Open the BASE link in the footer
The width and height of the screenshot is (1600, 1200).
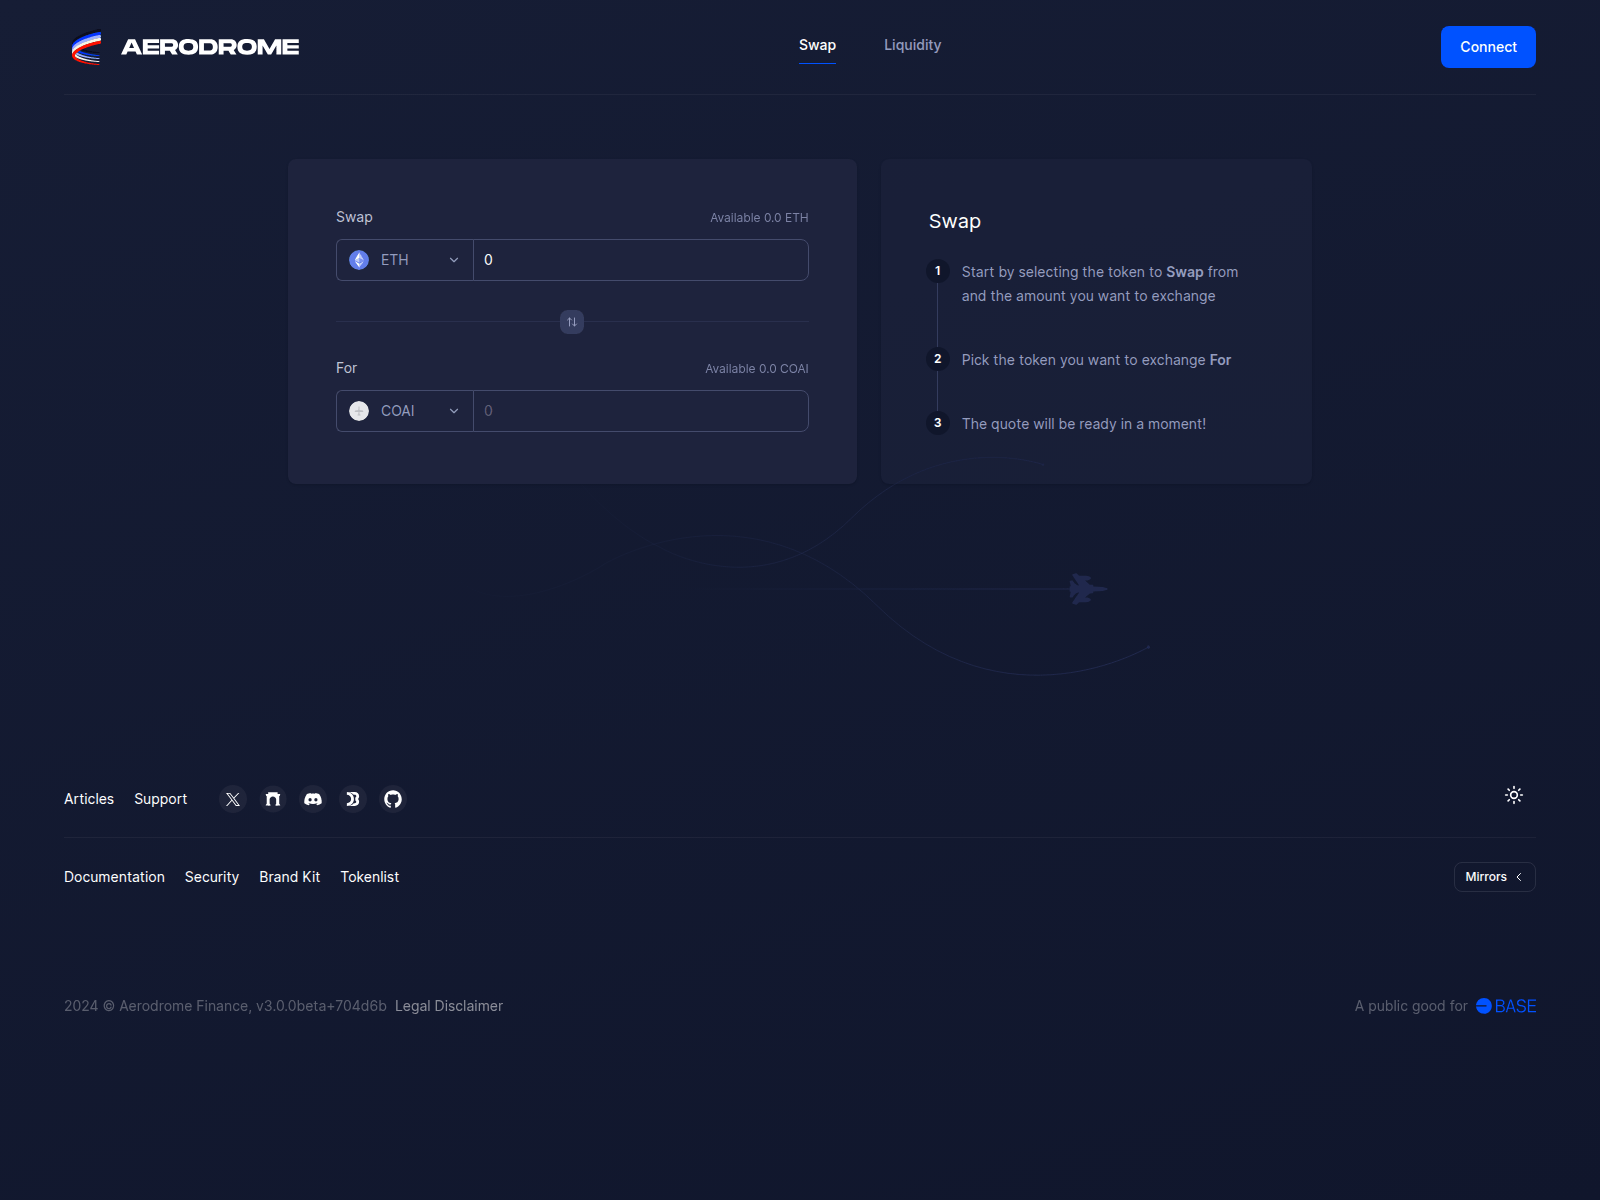(1506, 1006)
